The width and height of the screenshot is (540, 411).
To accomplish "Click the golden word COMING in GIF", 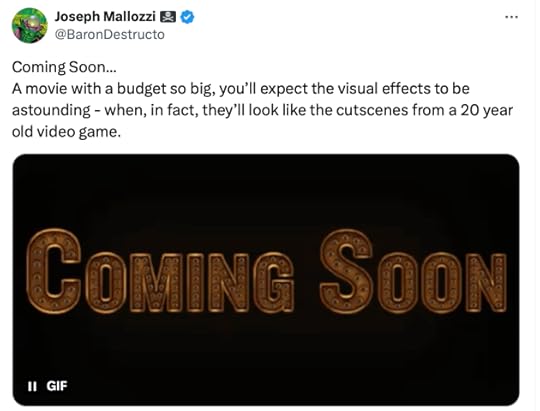I will pos(160,271).
